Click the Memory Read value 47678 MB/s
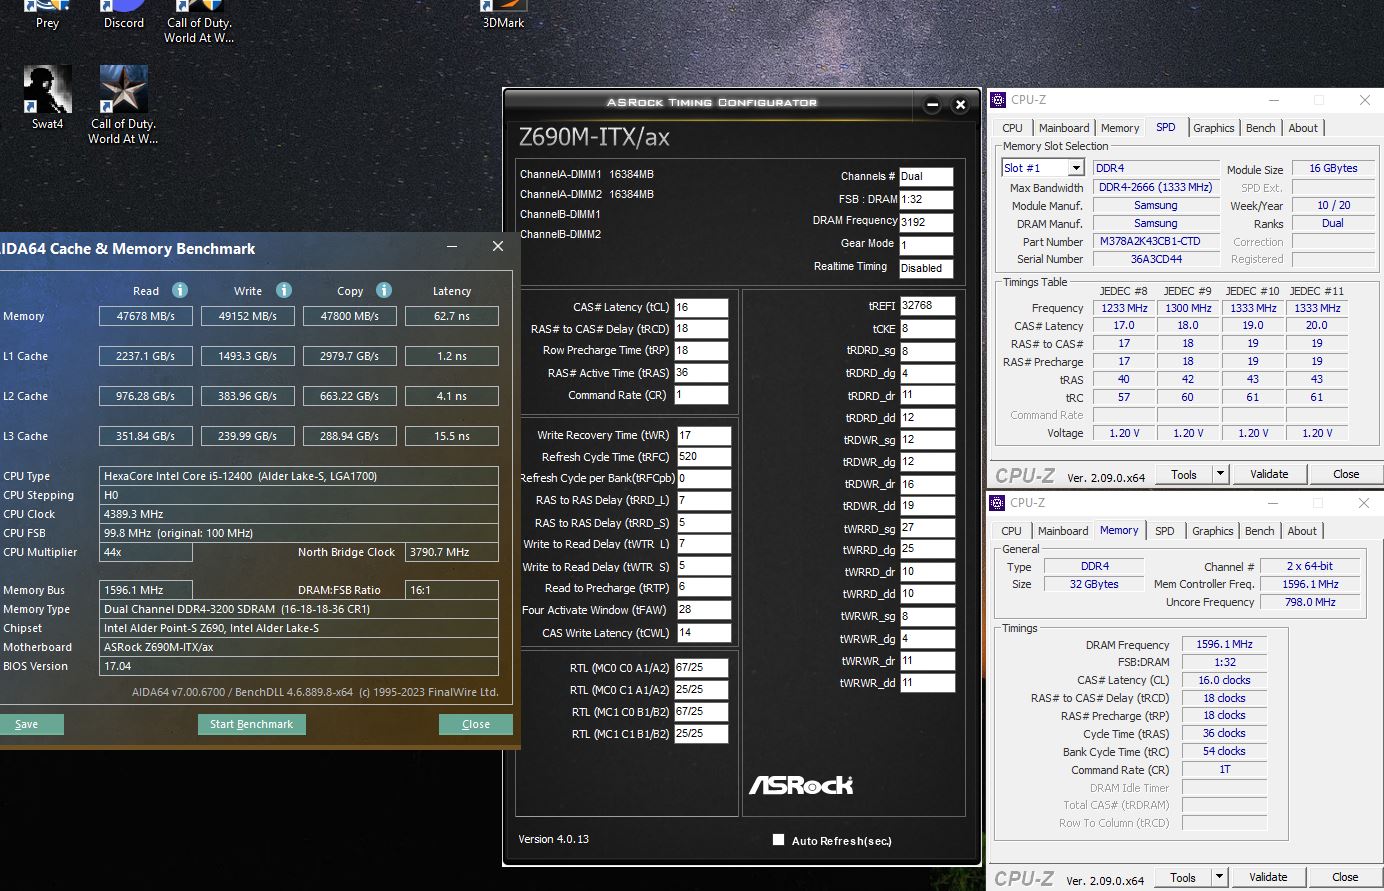This screenshot has width=1384, height=891. coord(146,316)
